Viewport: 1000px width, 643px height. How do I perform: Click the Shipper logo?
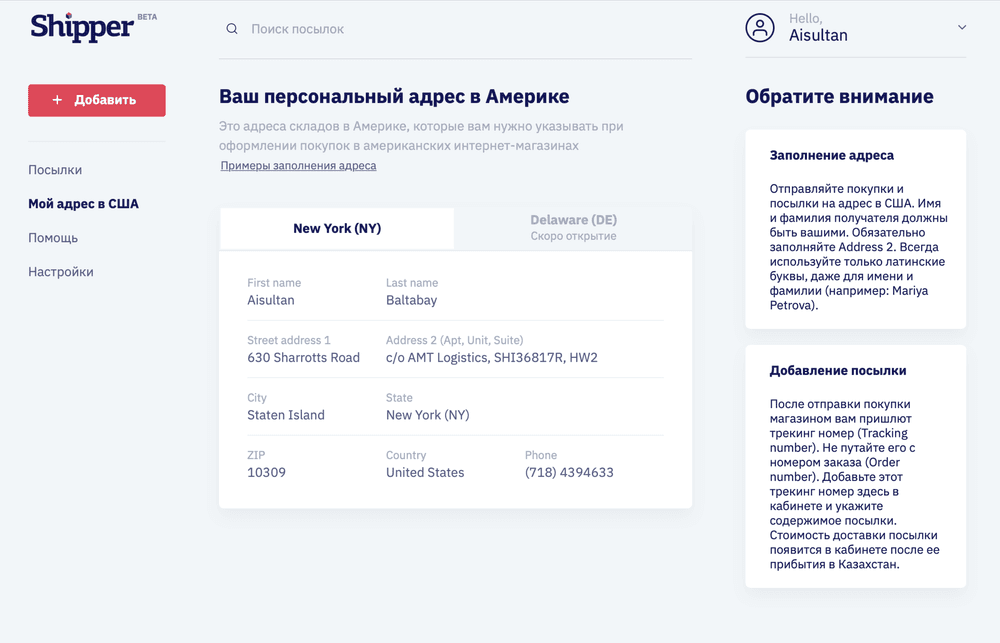pyautogui.click(x=82, y=27)
